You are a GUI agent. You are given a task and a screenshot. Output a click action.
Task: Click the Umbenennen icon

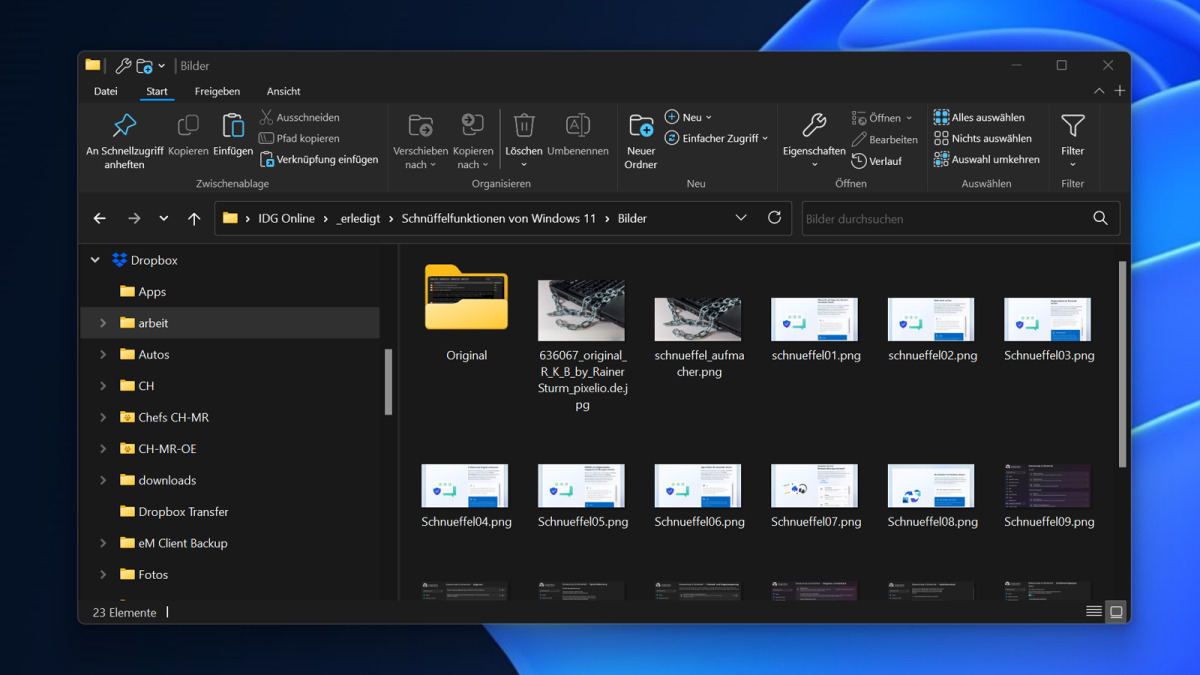578,126
